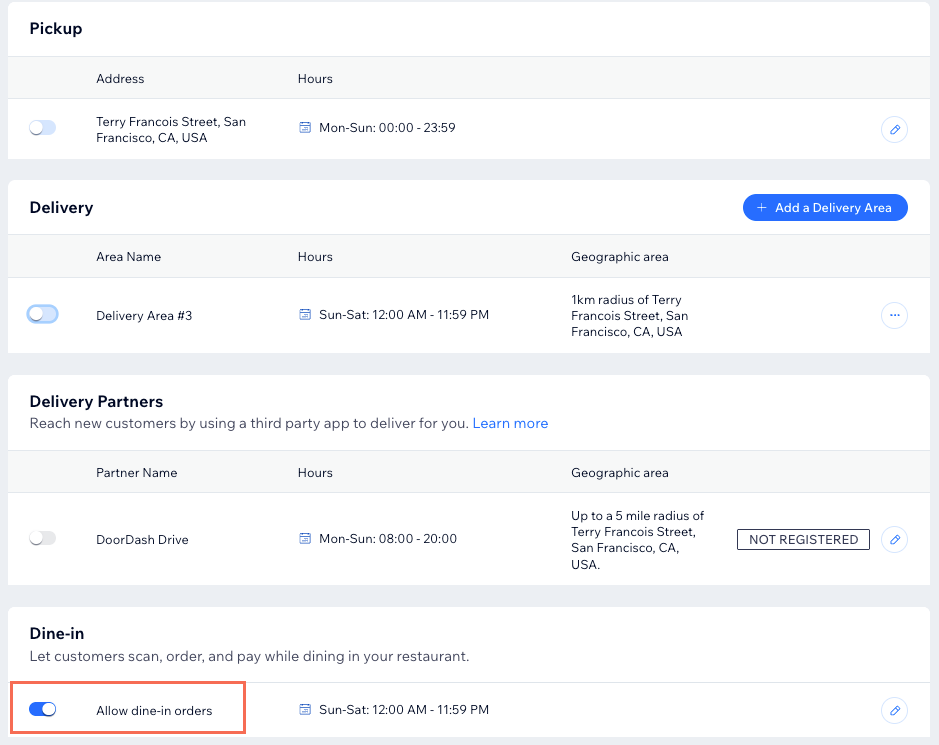Click the calendar icon next to Delivery Area #3 hours
939x745 pixels.
click(x=305, y=314)
